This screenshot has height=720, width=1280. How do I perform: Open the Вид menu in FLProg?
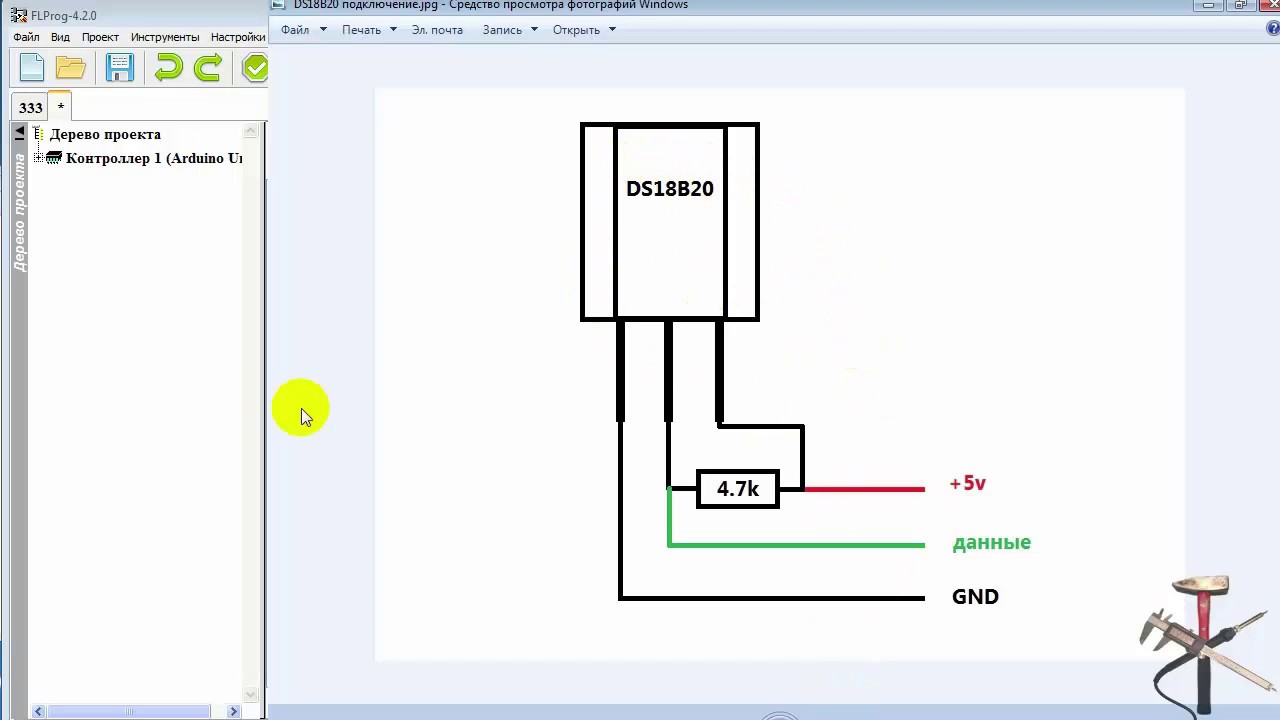coord(60,37)
